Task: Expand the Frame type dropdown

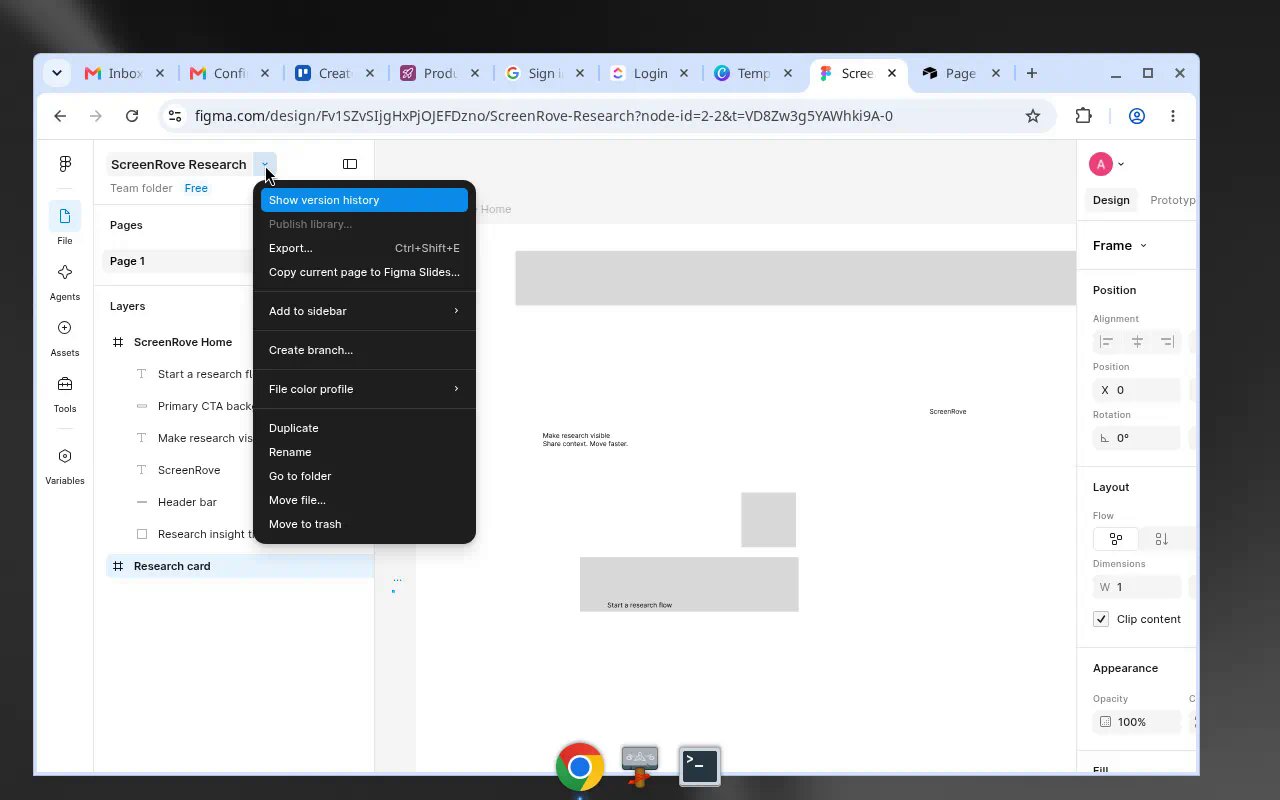Action: click(x=1143, y=246)
